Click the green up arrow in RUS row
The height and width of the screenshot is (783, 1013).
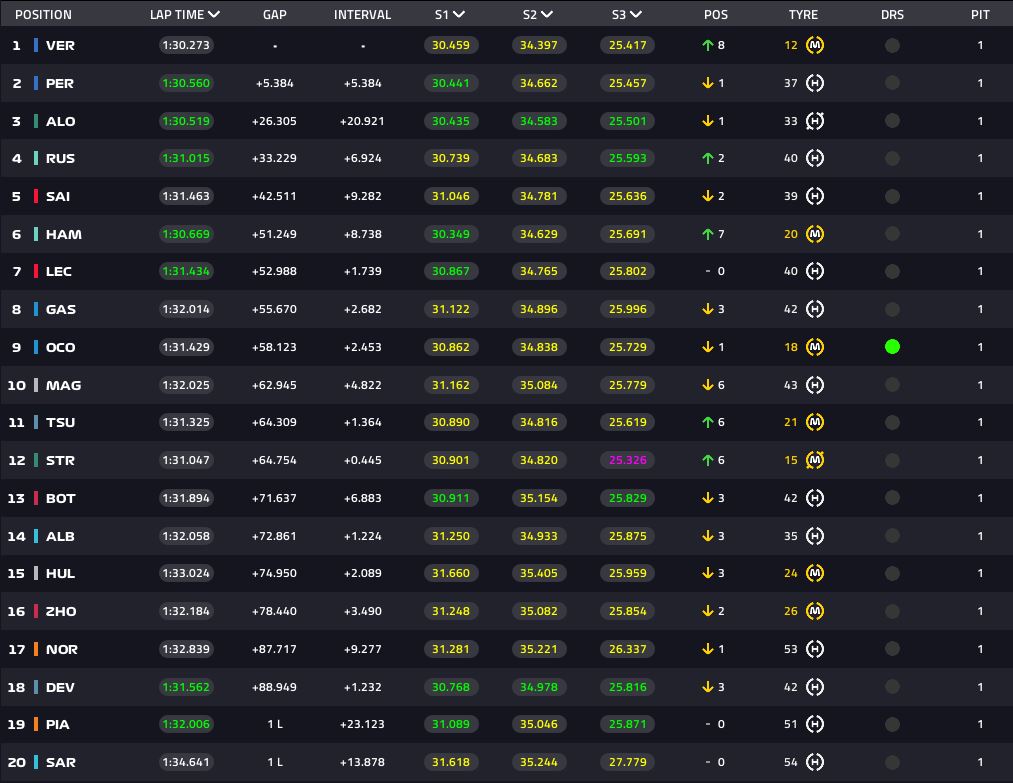tap(707, 158)
